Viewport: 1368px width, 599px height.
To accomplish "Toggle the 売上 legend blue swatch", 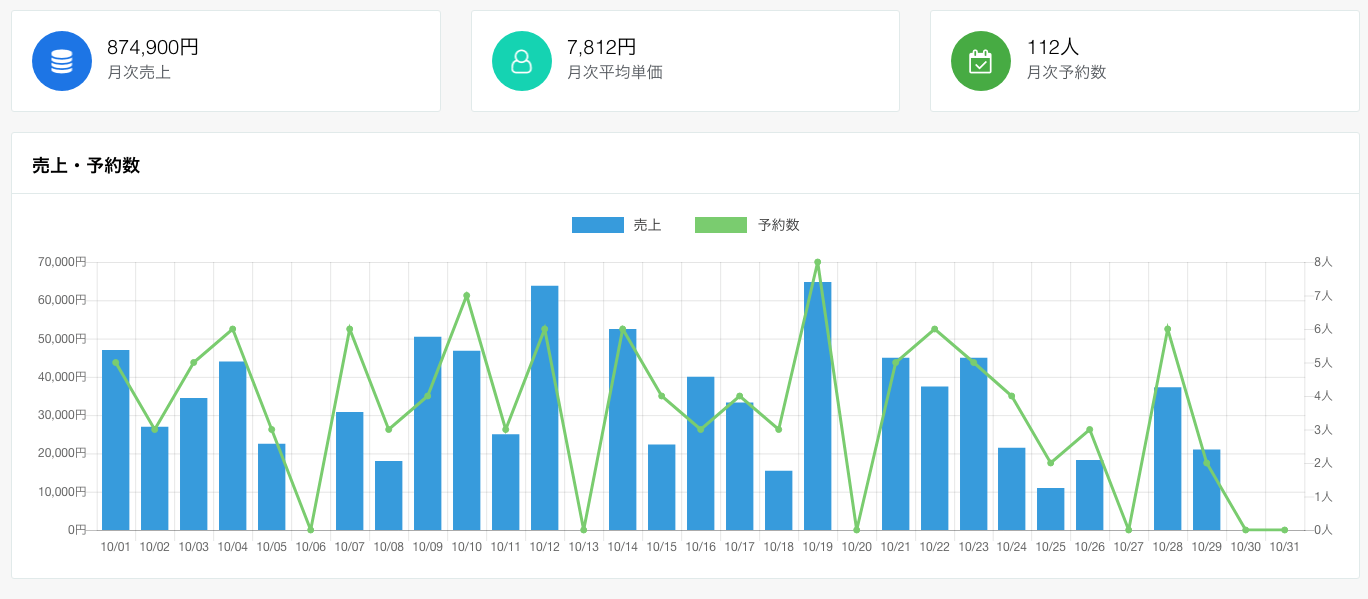I will click(597, 225).
